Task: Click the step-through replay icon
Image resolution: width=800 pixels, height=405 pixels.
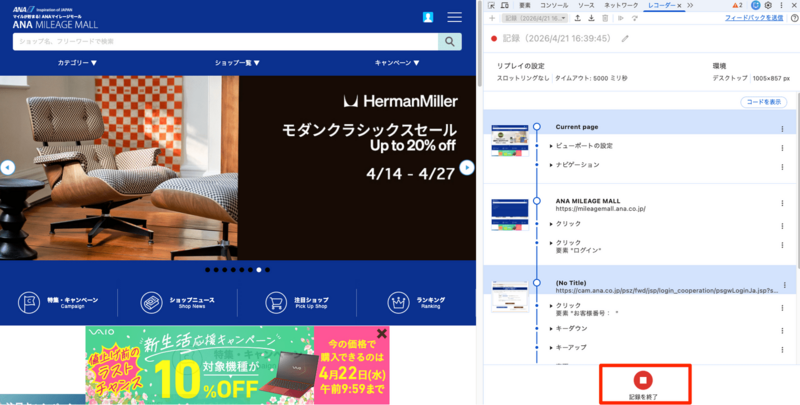Action: [635, 18]
